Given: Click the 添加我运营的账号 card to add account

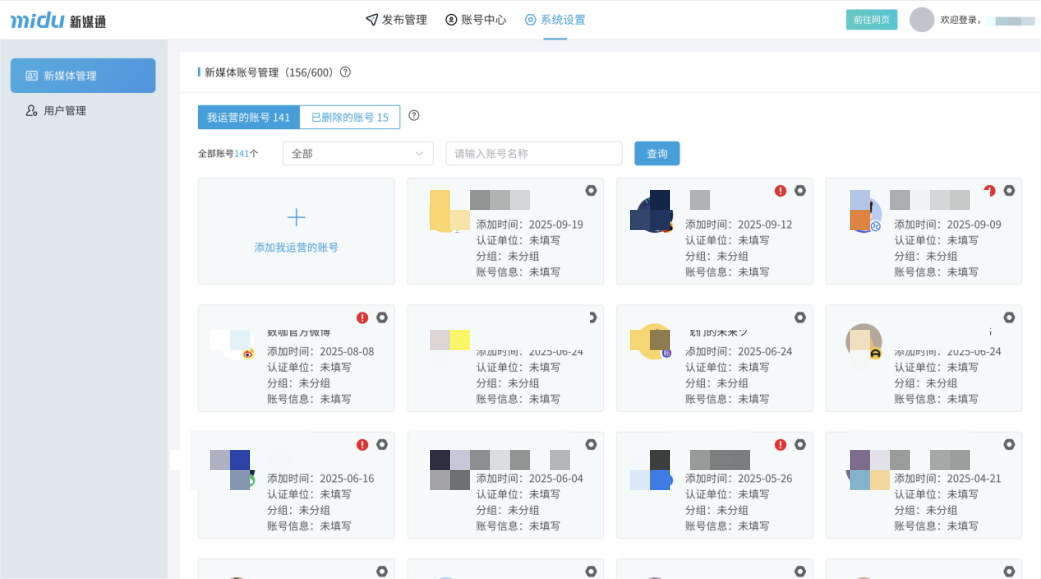Looking at the screenshot, I should click(296, 231).
